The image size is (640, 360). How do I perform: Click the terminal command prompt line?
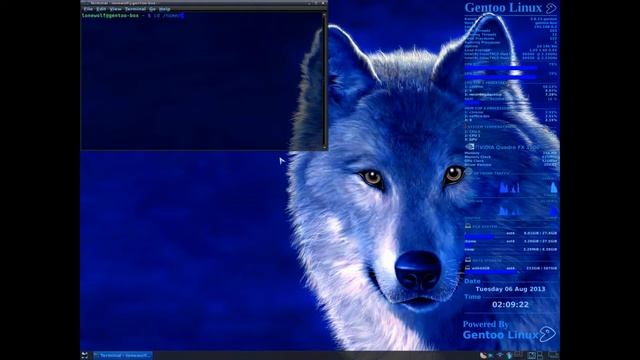[x=133, y=16]
